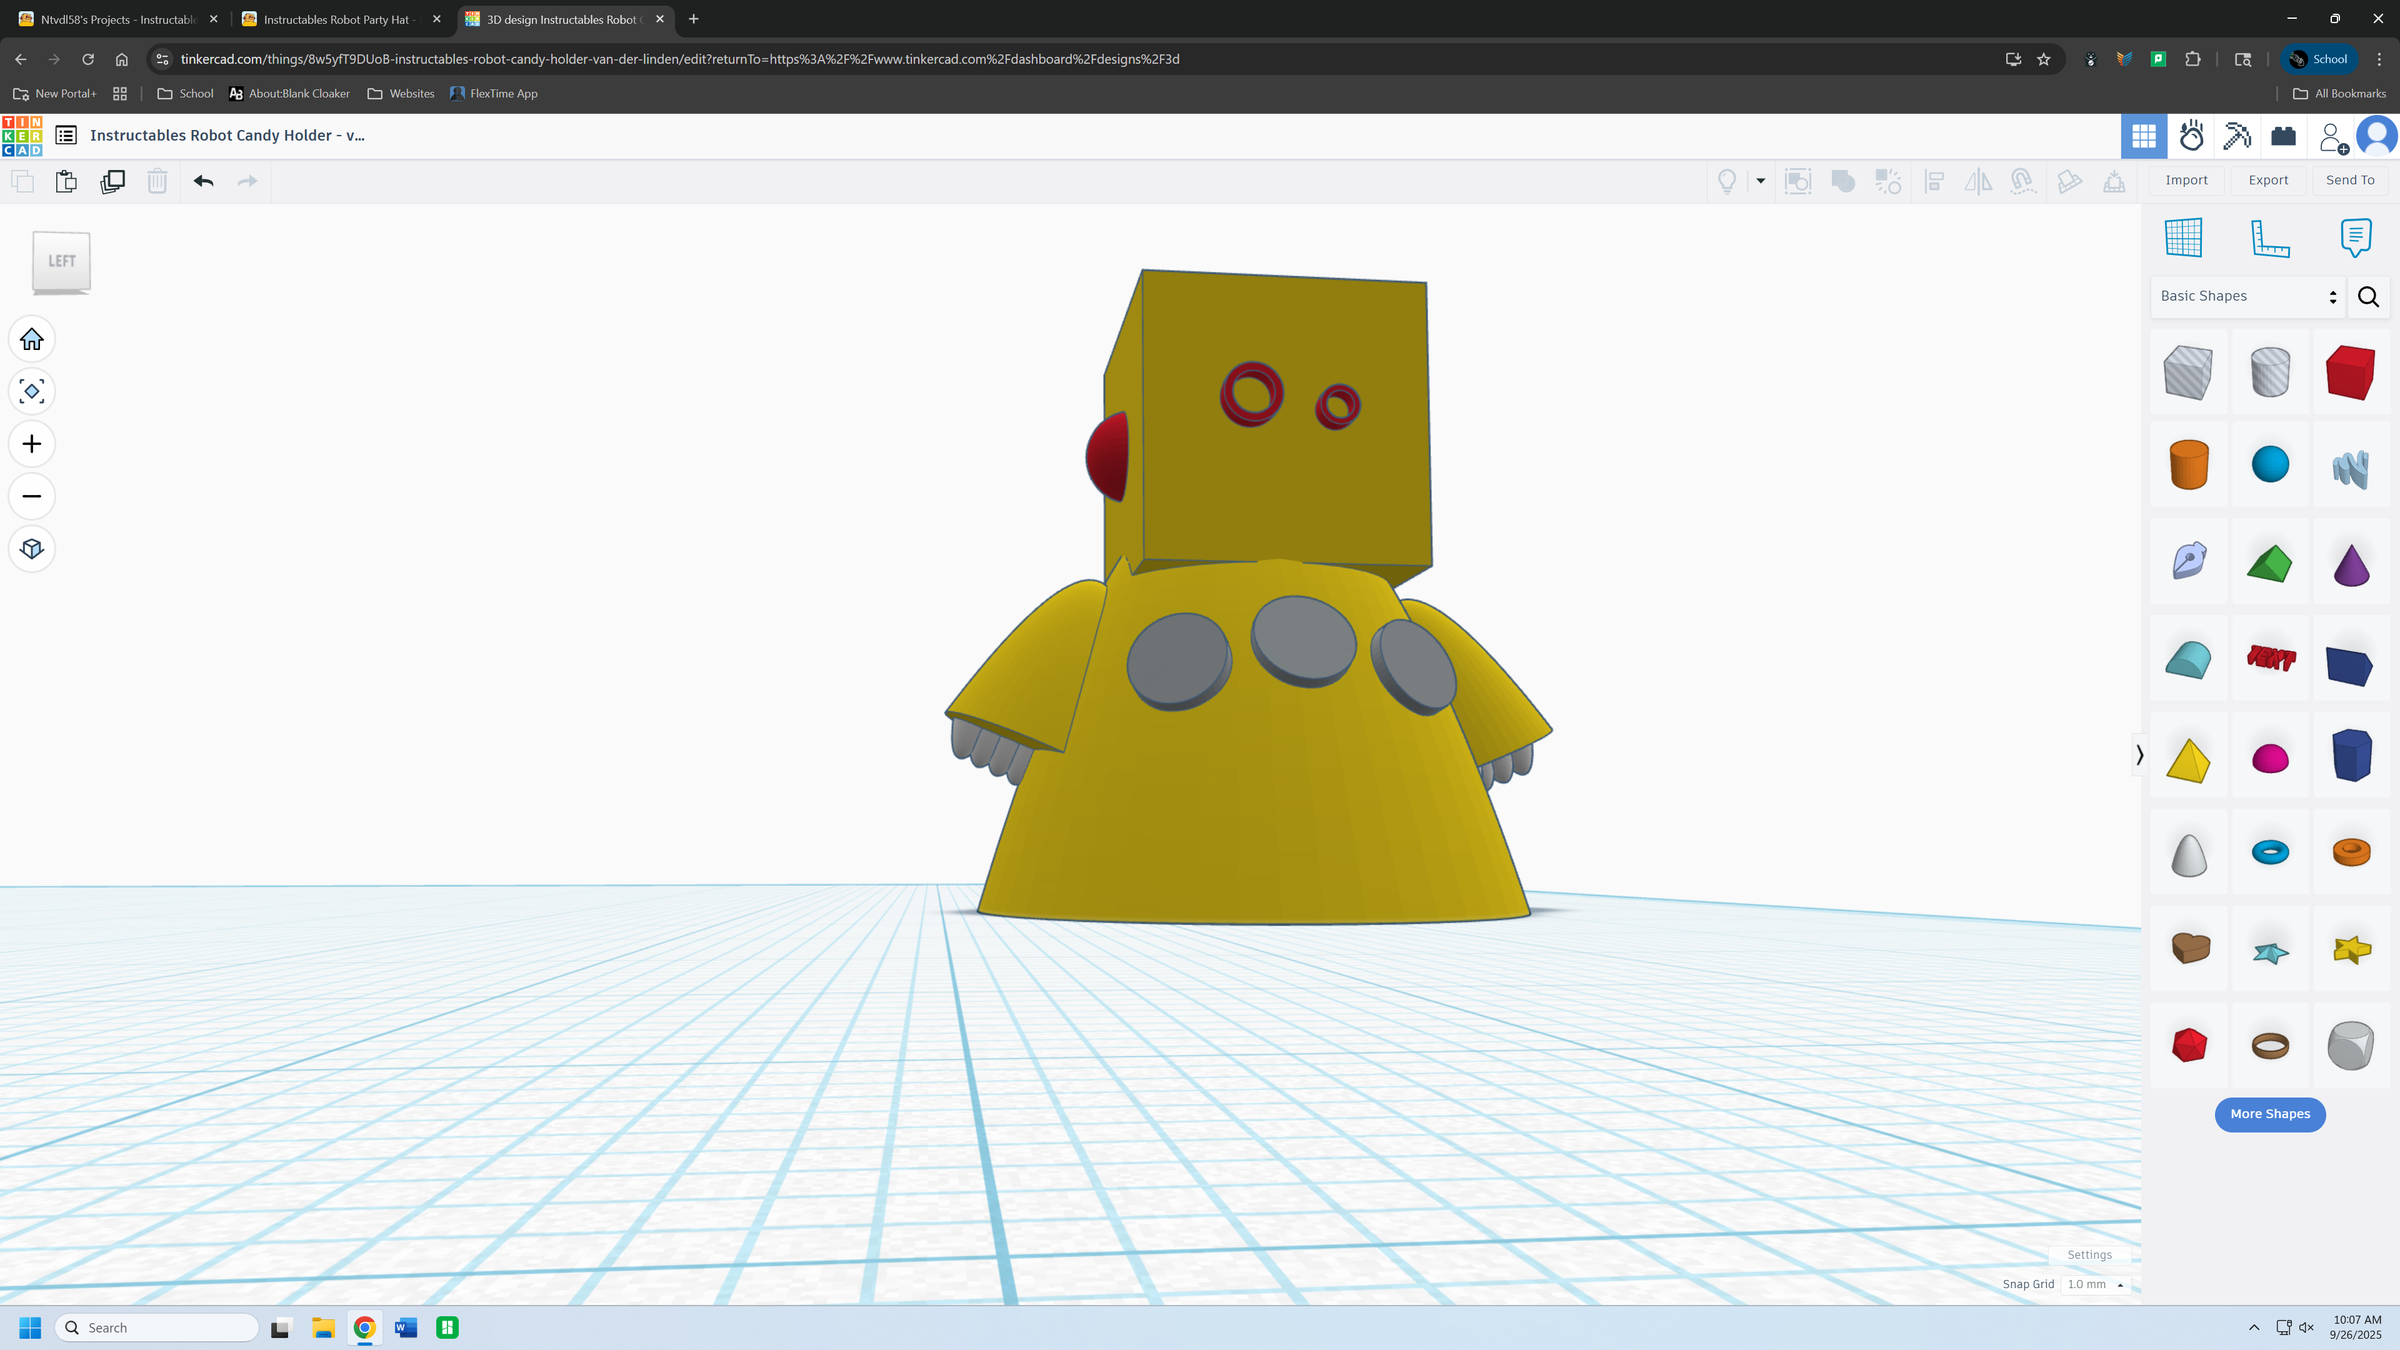
Task: Click the Align tool icon
Action: tap(1934, 181)
